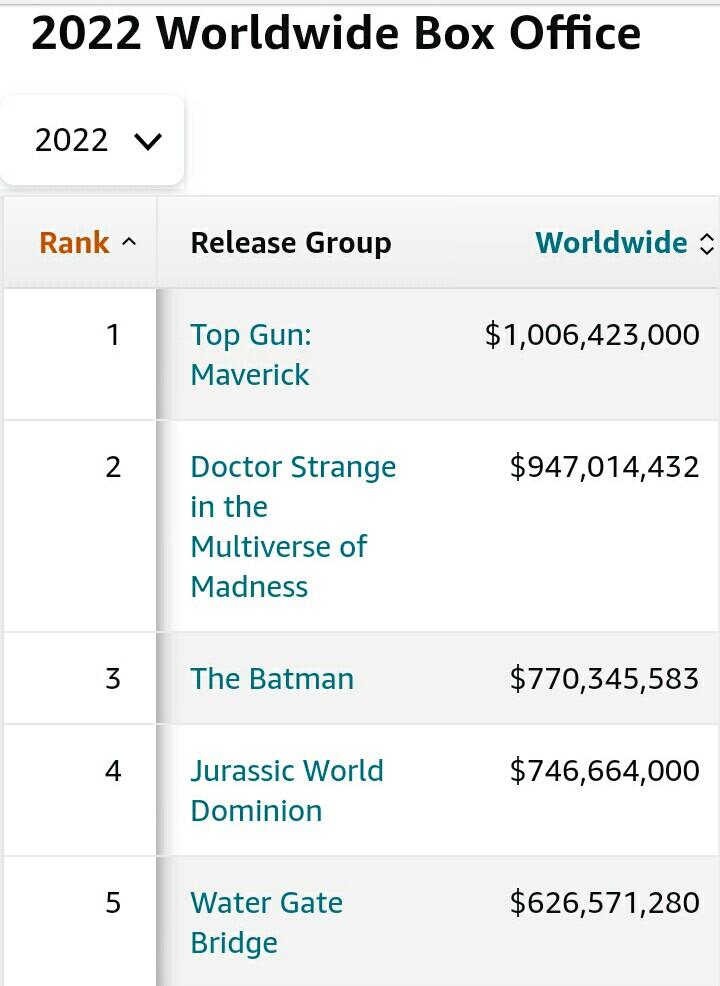720x986 pixels.
Task: Click rank number 1 cell
Action: coord(113,335)
